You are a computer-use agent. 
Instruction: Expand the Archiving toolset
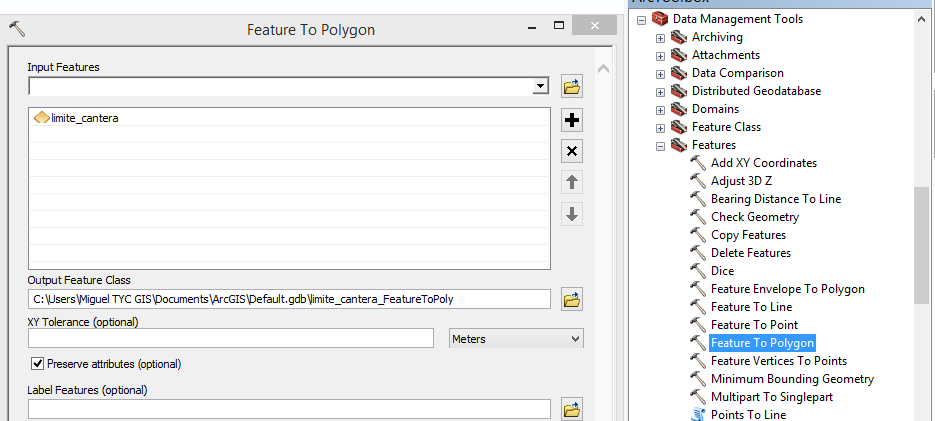pyautogui.click(x=660, y=38)
